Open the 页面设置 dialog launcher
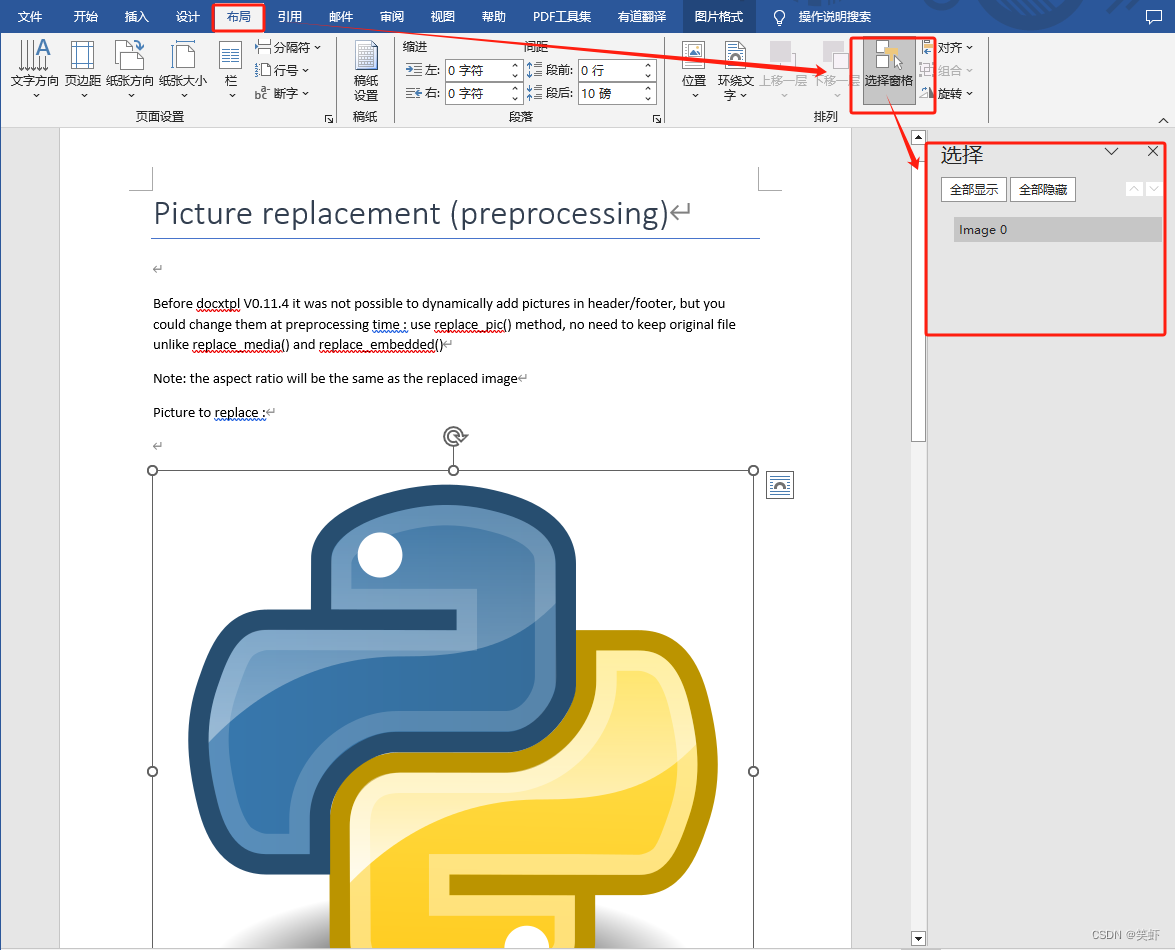The image size is (1175, 950). click(329, 118)
